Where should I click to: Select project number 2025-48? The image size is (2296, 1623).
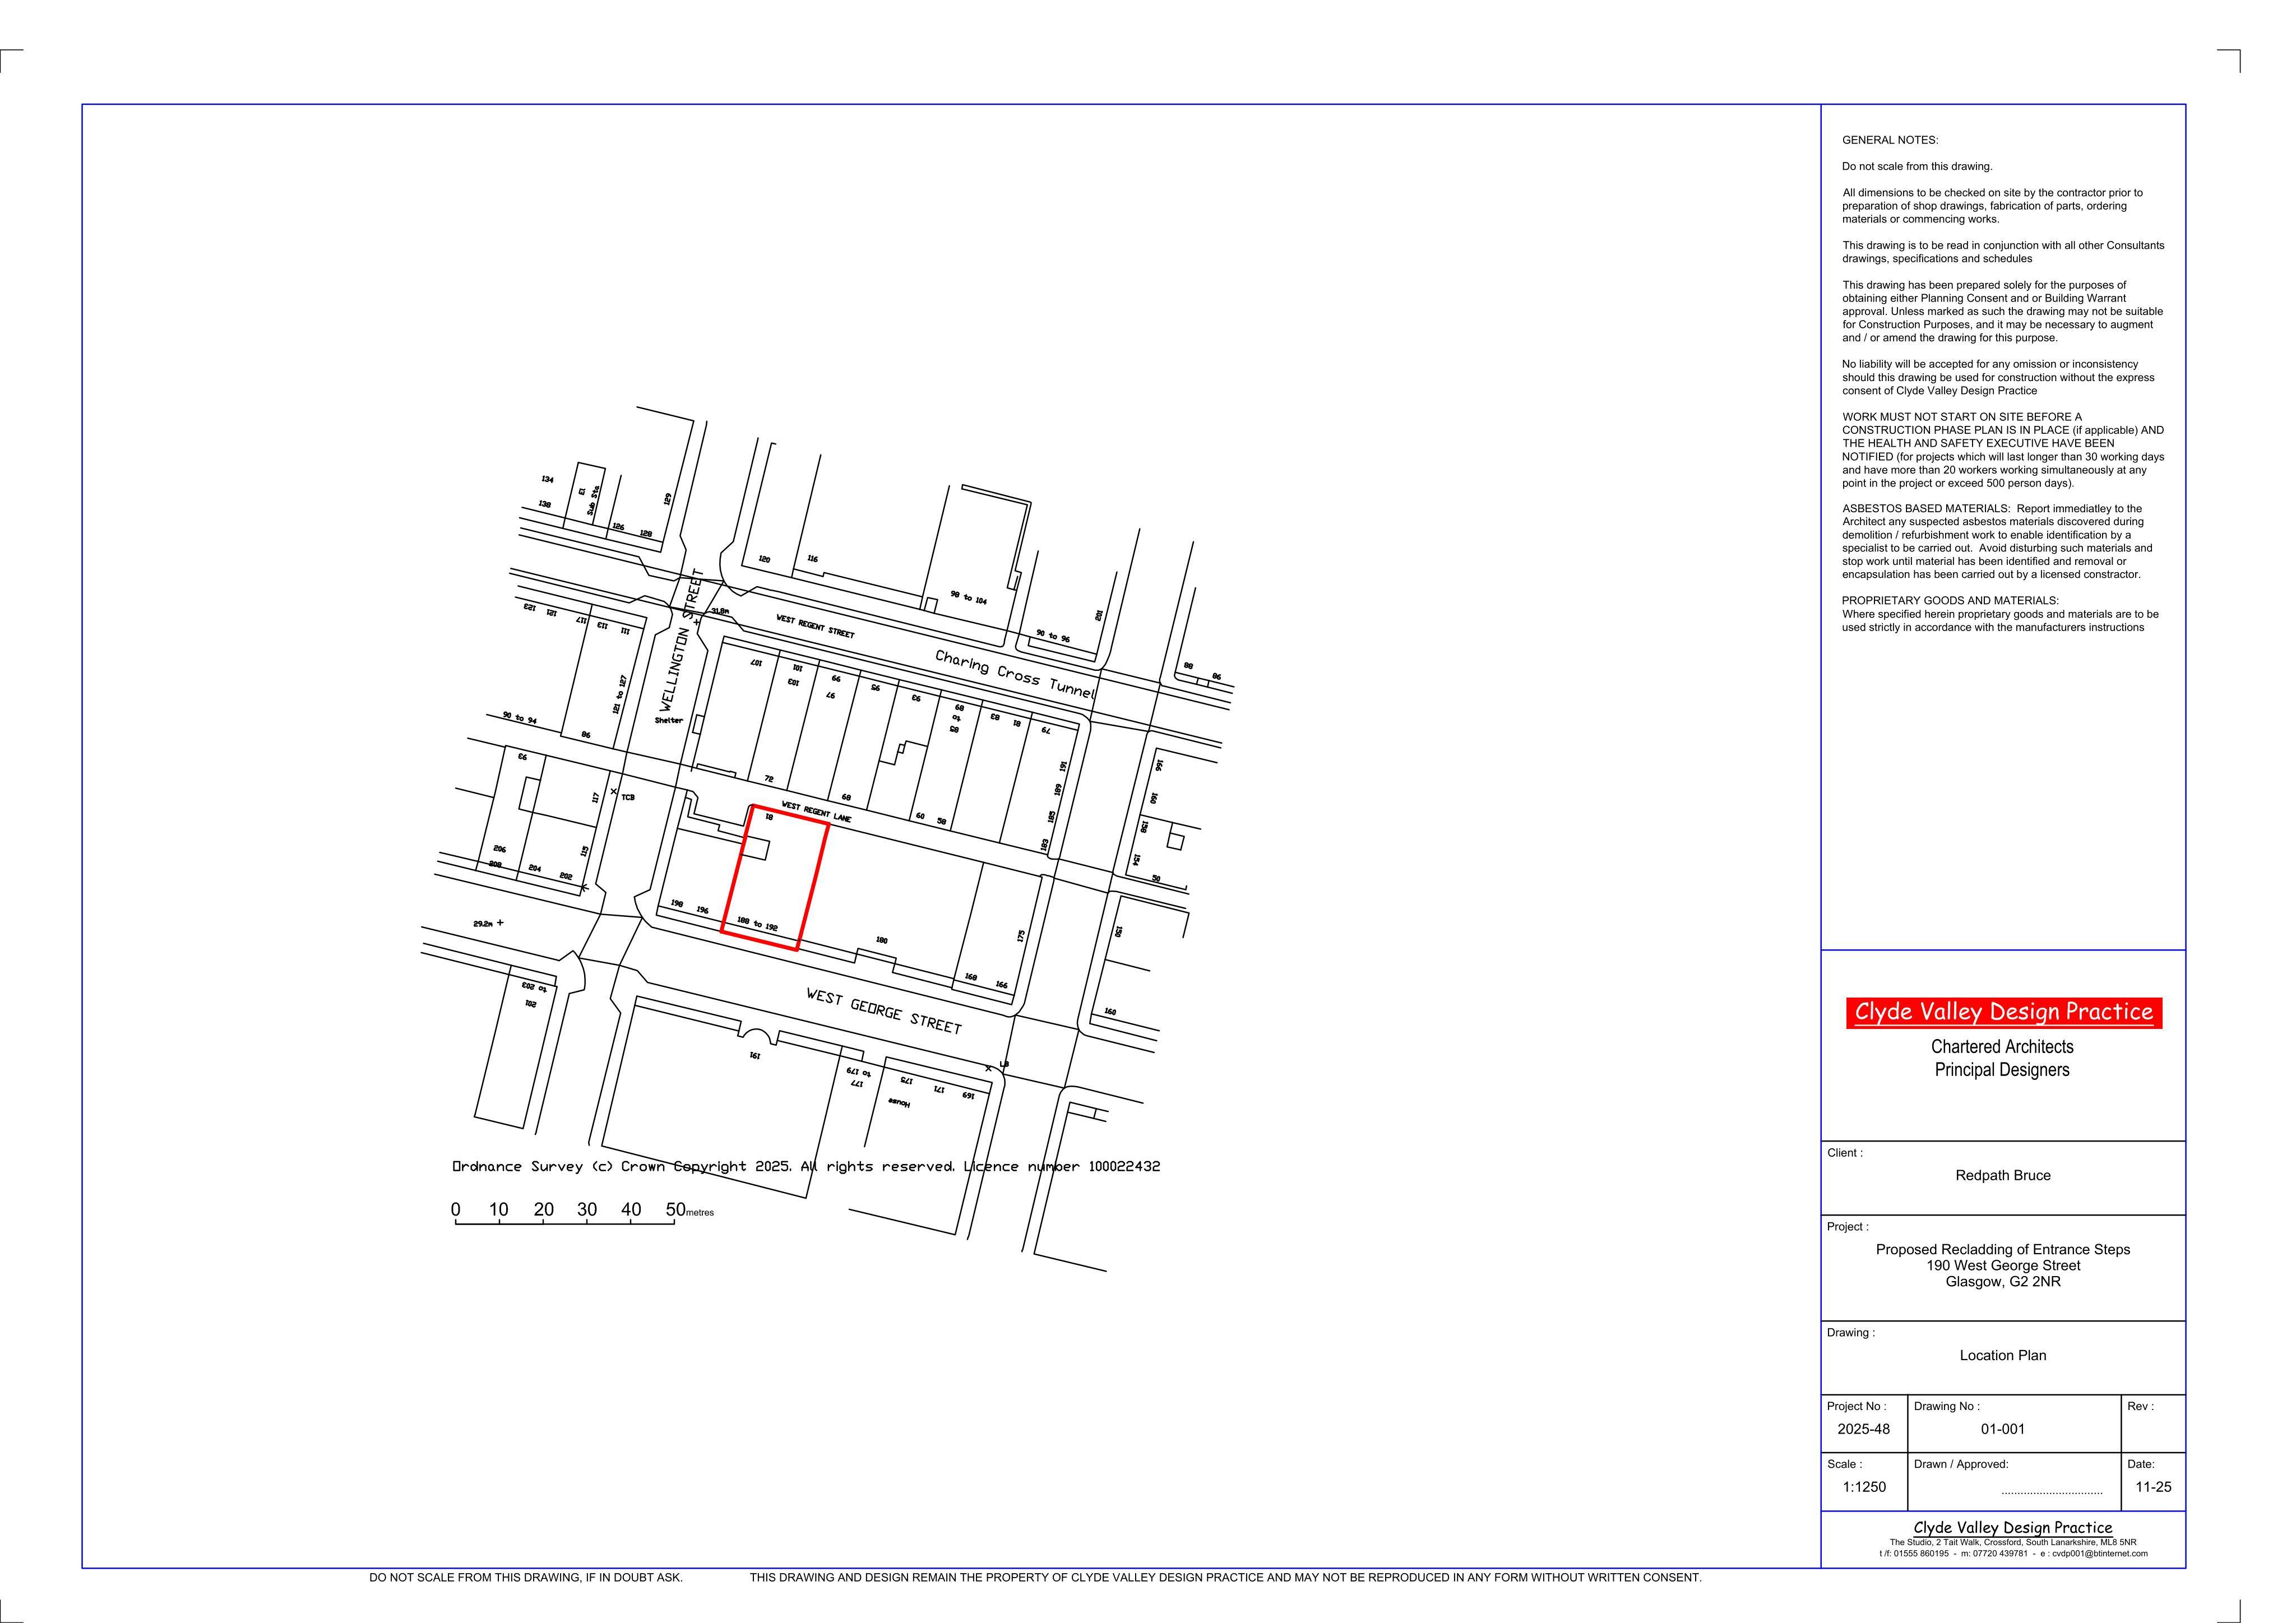pos(1863,1429)
